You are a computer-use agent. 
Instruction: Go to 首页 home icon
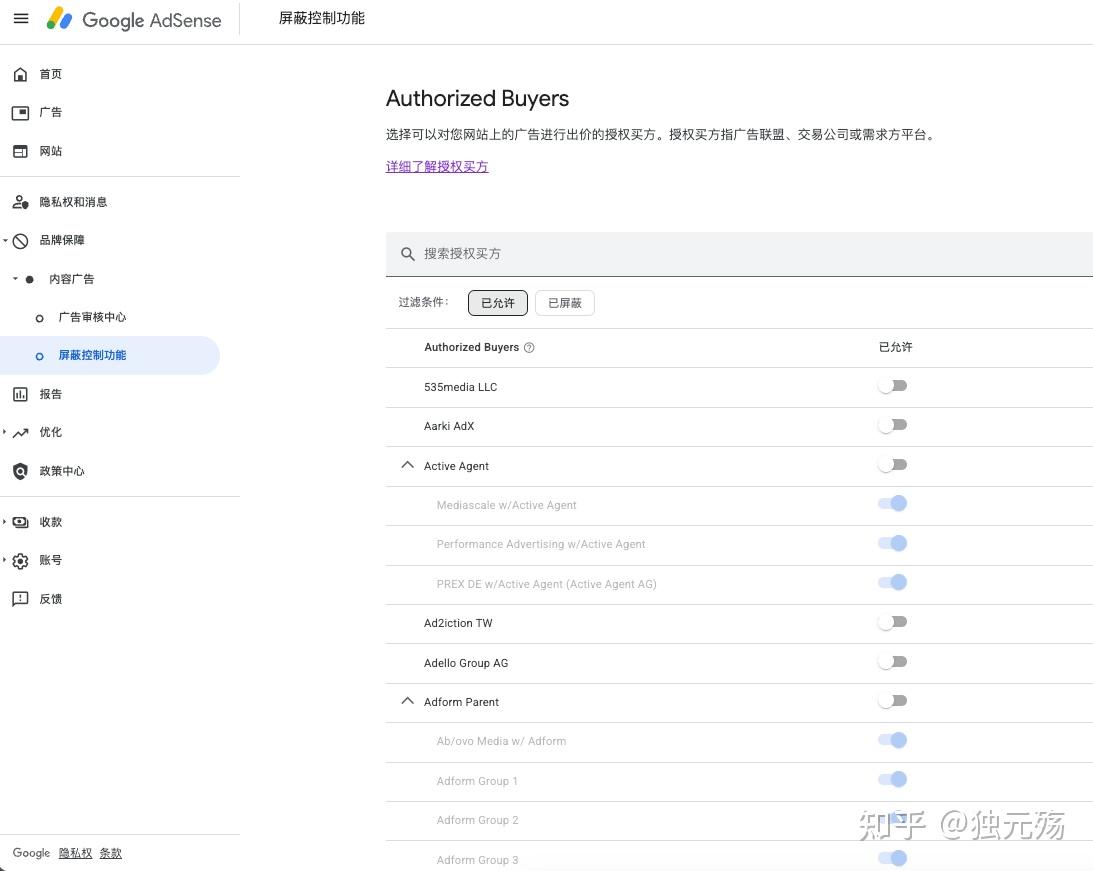point(20,75)
